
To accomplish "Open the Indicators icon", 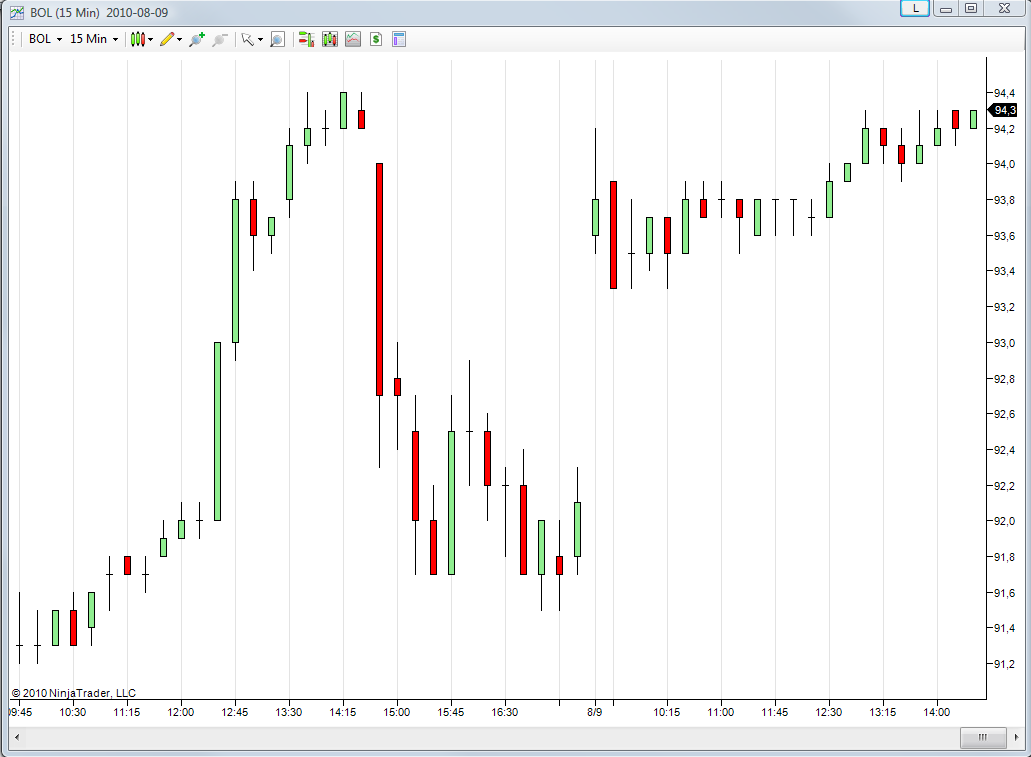I will coord(353,39).
